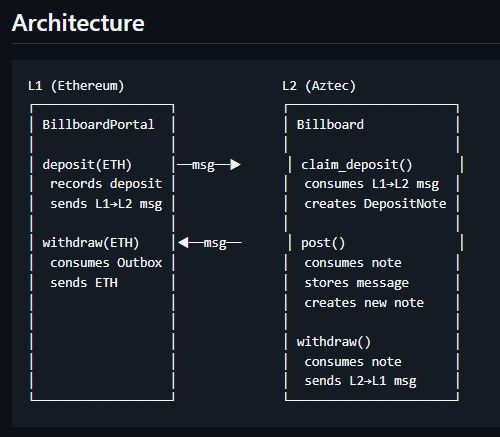Click withdraw() in the Billboard box

pos(334,342)
